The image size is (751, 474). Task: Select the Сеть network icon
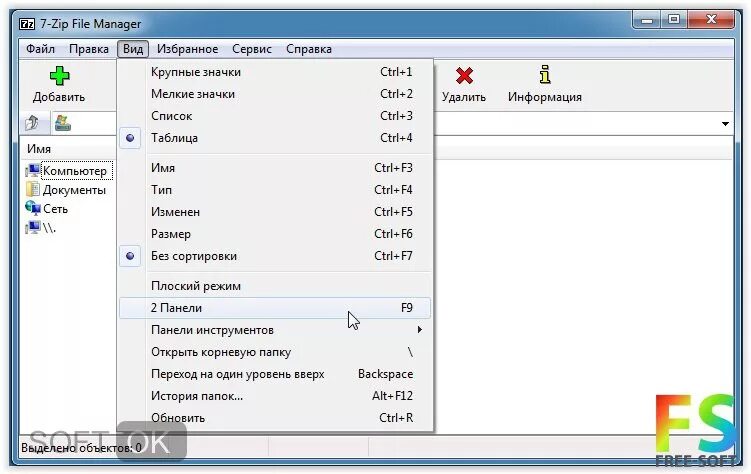click(x=33, y=209)
